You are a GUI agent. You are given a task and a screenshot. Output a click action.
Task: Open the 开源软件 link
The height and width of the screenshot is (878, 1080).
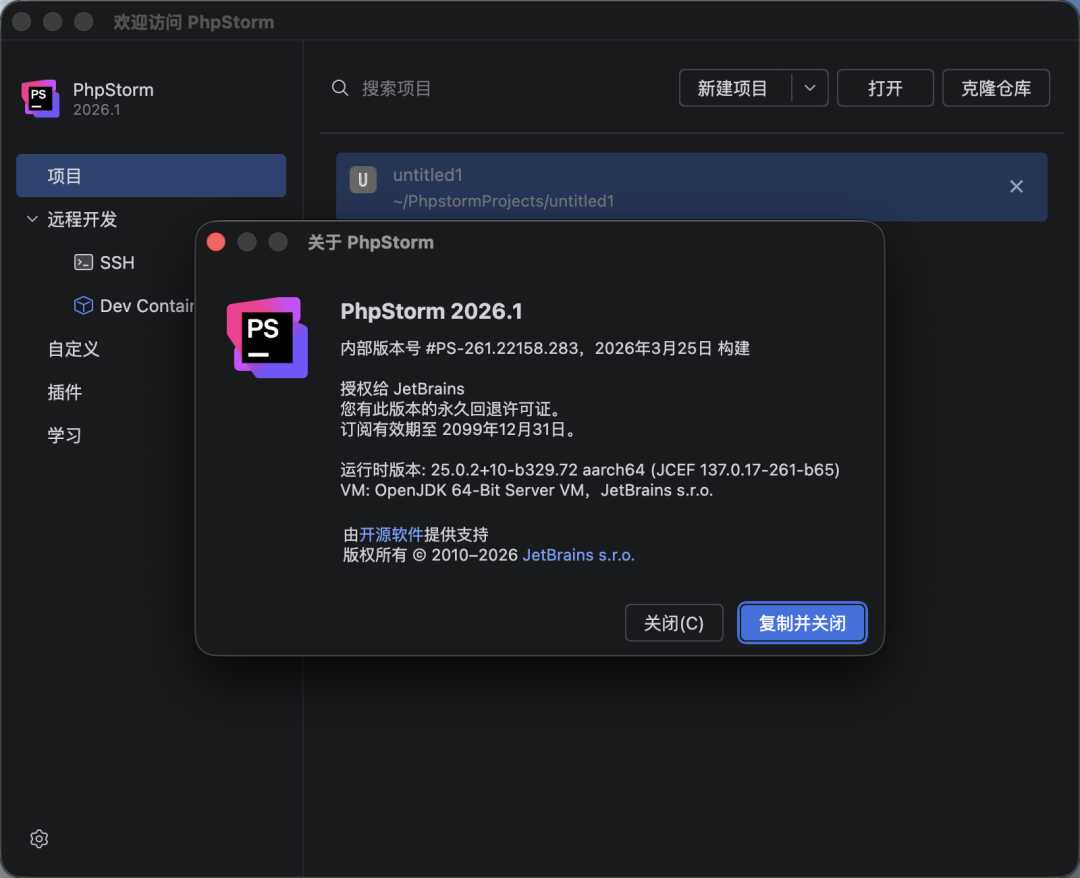(x=391, y=534)
